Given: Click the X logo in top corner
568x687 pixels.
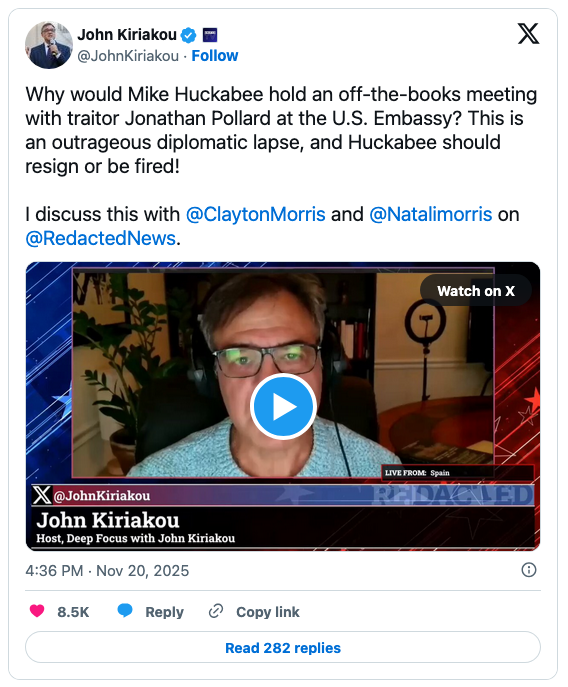Looking at the screenshot, I should 528,34.
